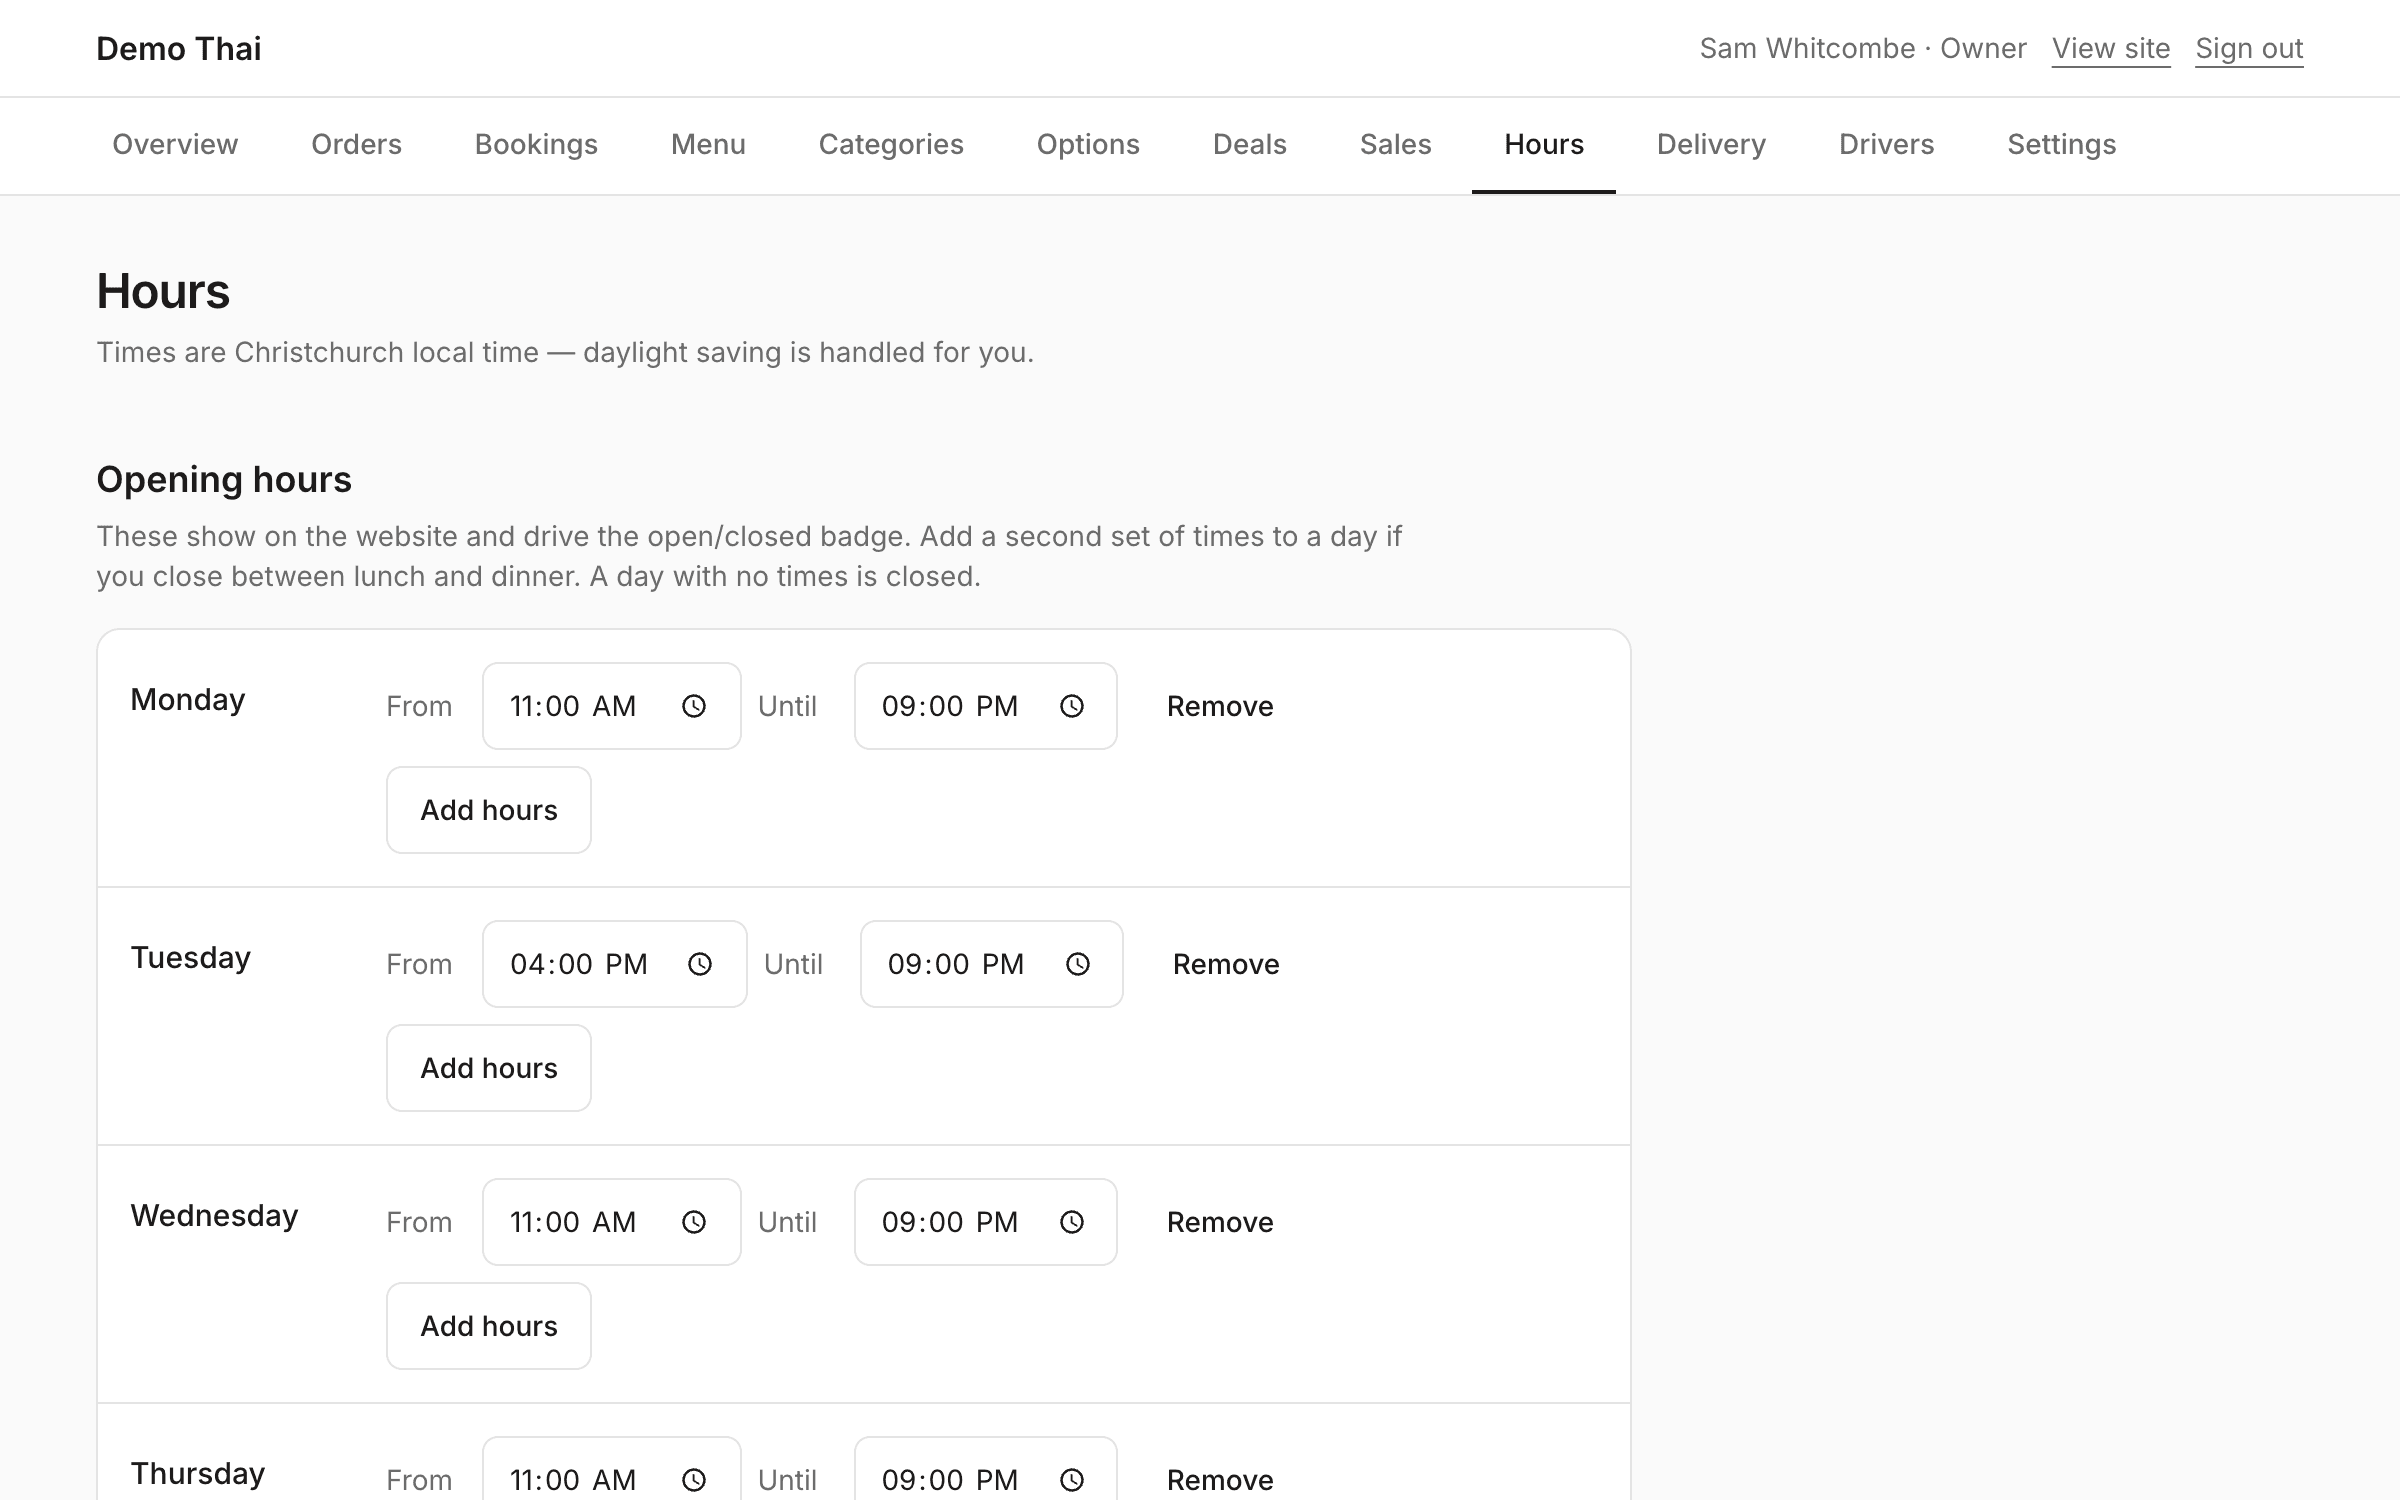The width and height of the screenshot is (2400, 1500).
Task: Add hours to Monday
Action: (x=489, y=810)
